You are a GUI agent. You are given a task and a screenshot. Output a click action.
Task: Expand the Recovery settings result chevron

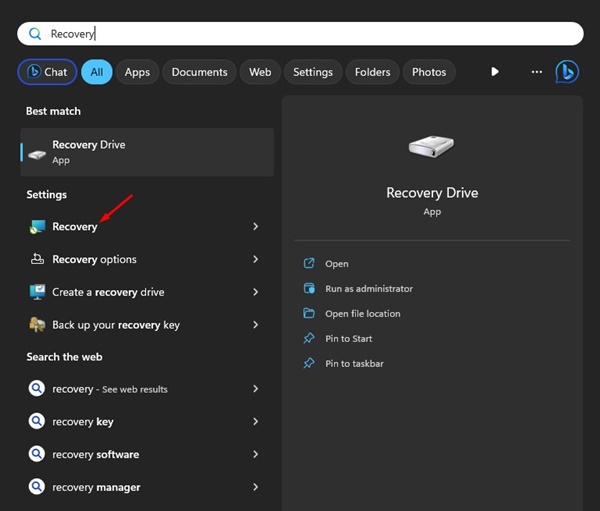click(x=255, y=227)
